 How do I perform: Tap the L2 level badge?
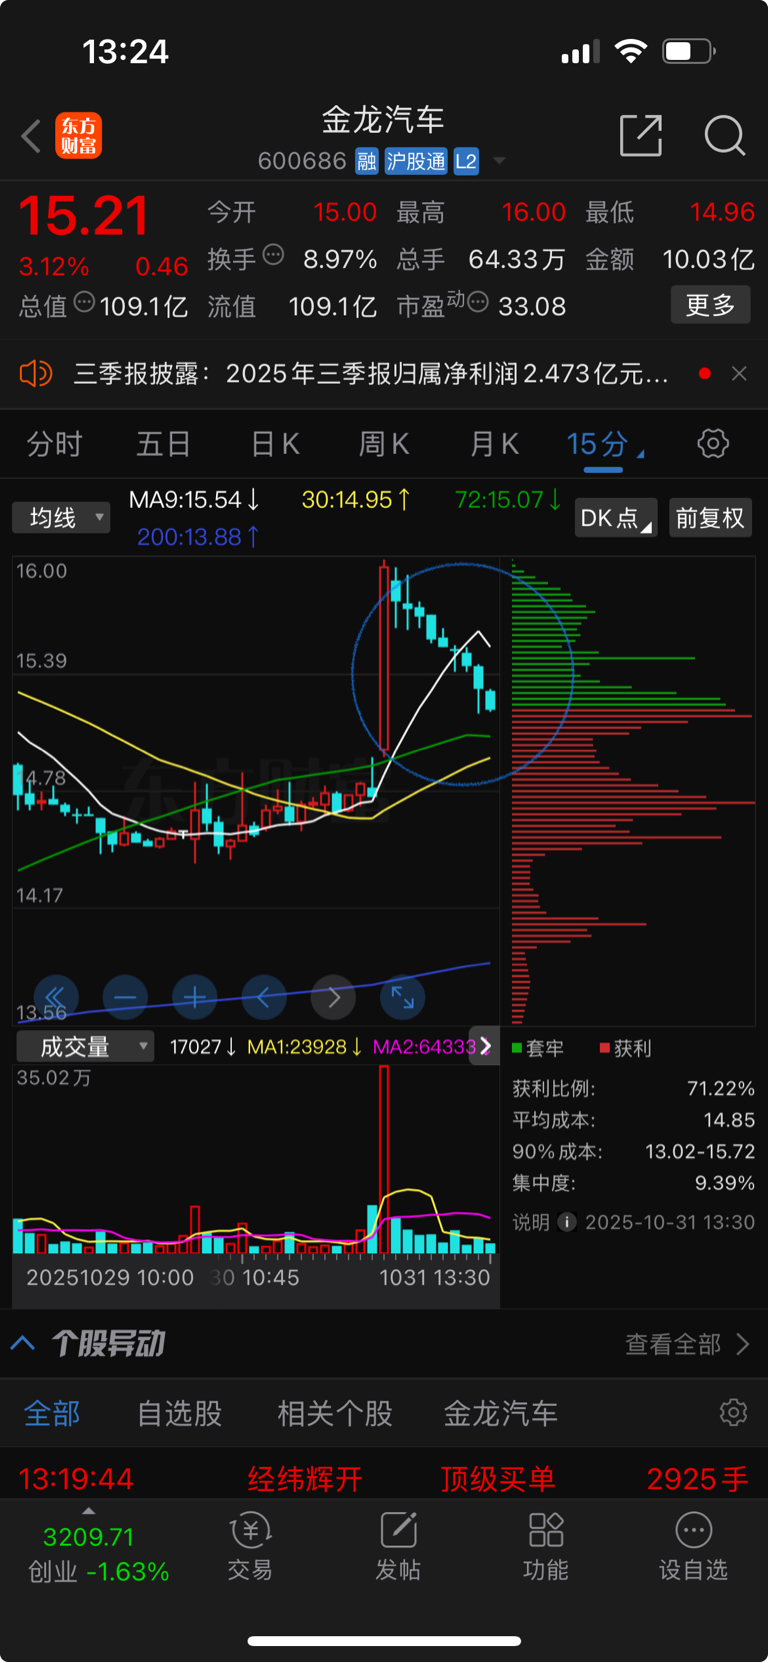click(466, 161)
